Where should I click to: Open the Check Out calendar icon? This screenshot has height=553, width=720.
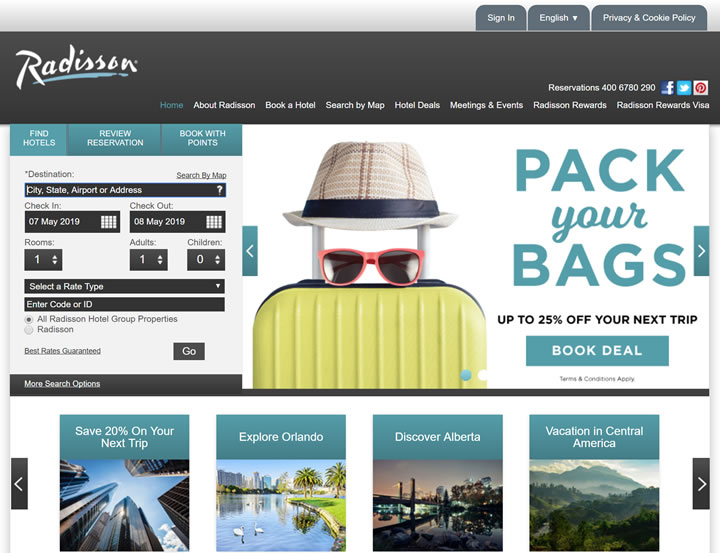coord(214,222)
